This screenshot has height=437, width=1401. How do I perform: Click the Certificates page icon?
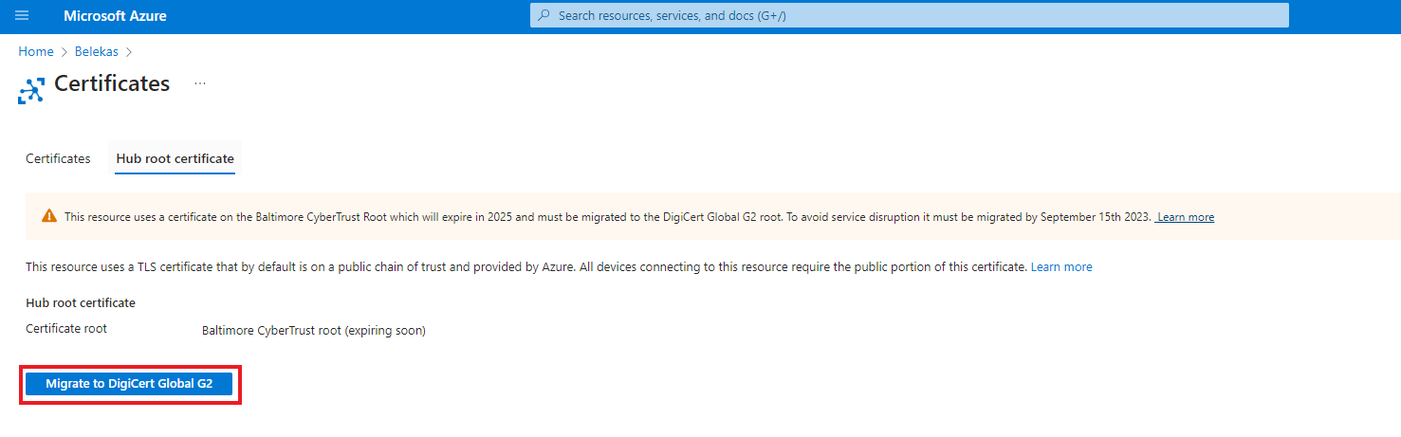31,91
